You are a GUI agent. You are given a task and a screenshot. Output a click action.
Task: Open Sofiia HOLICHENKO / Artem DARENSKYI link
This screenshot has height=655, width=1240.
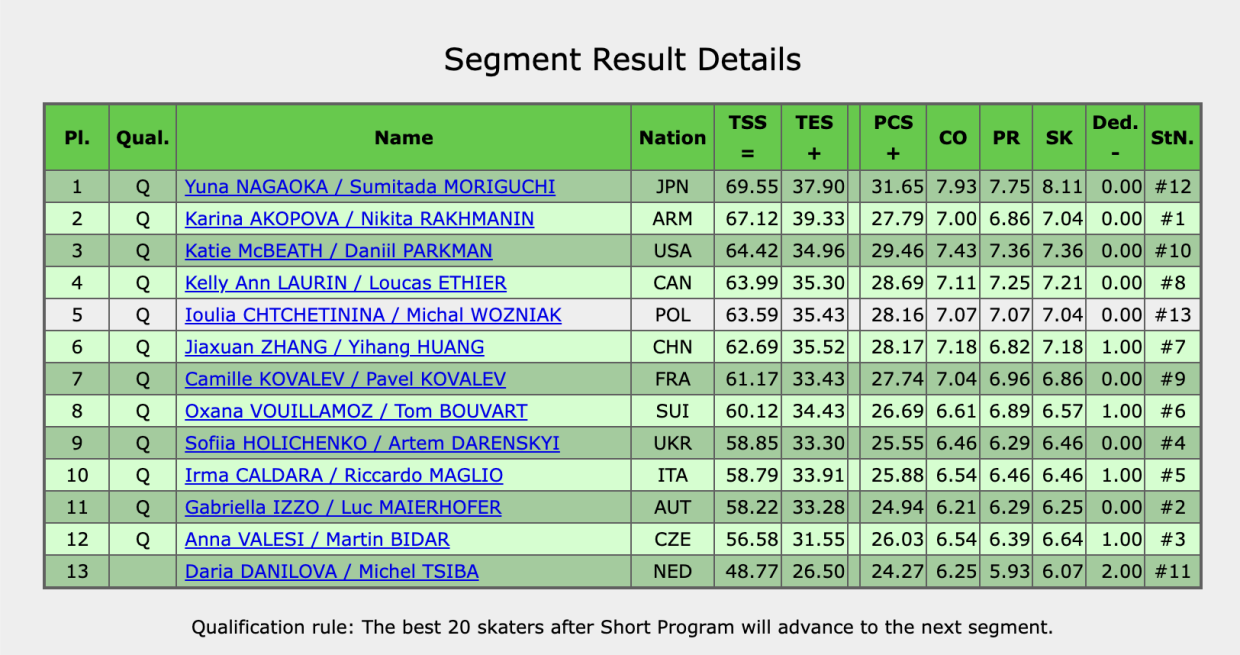(372, 443)
